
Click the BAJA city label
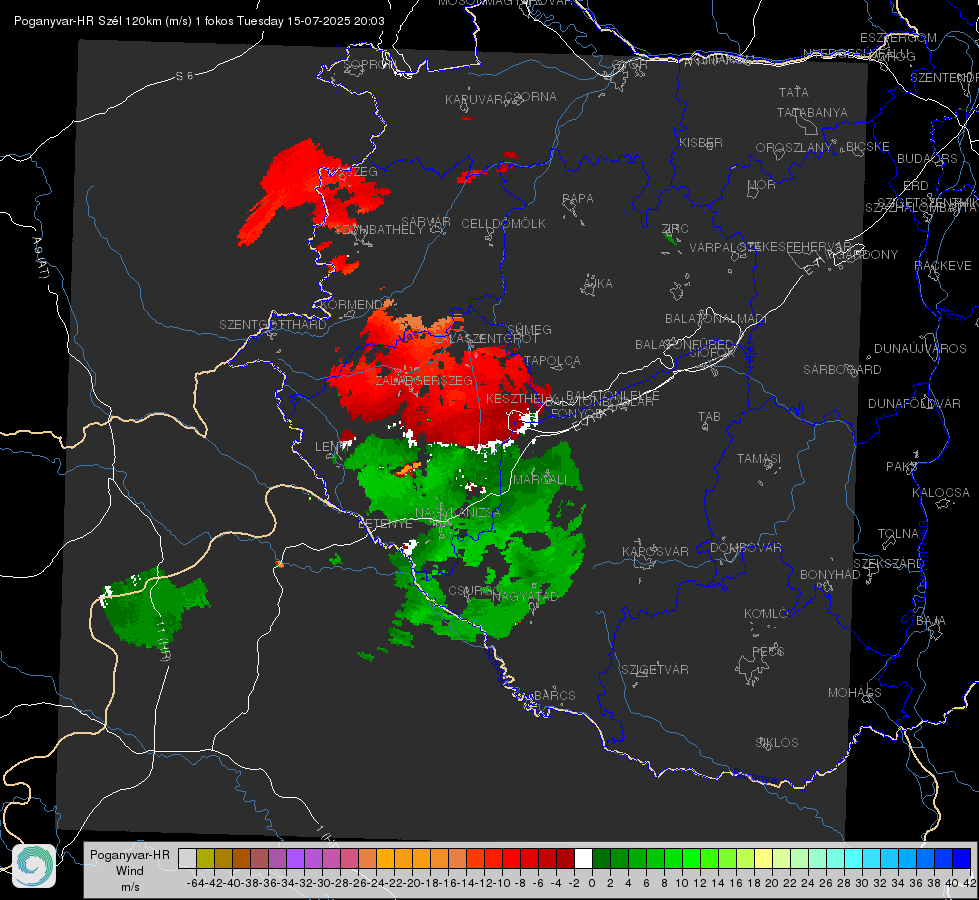pyautogui.click(x=931, y=621)
